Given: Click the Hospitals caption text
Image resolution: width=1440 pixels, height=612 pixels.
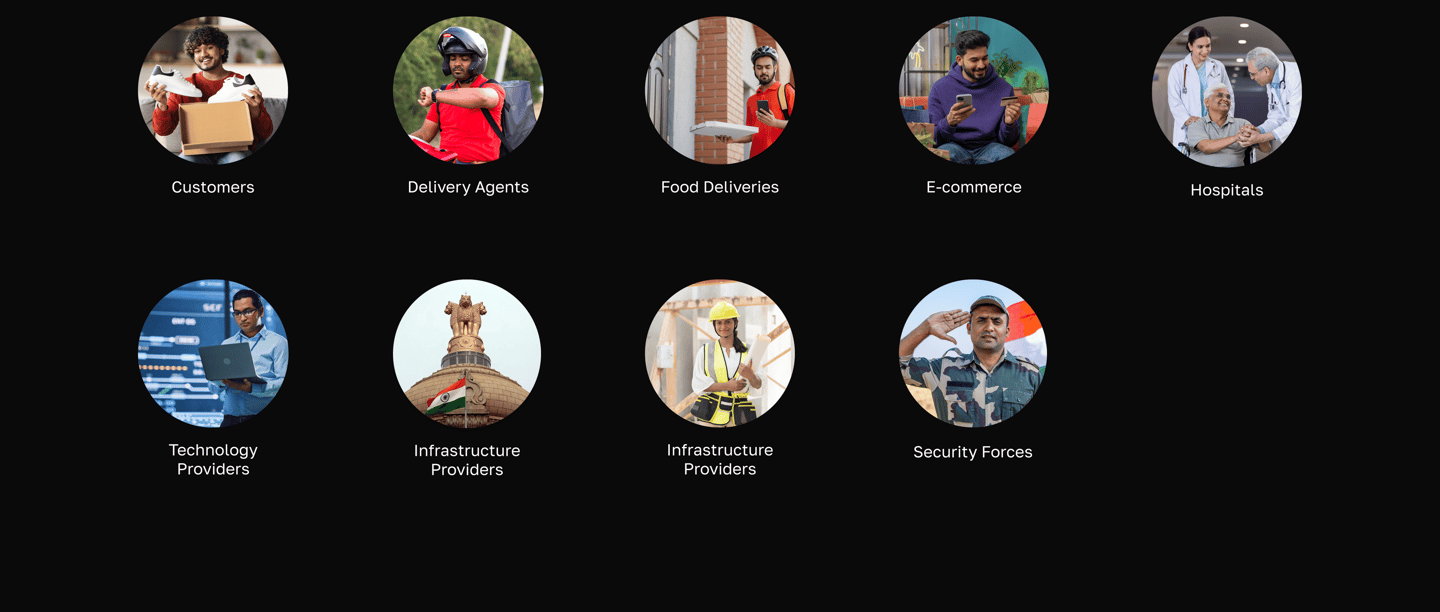Looking at the screenshot, I should (1227, 190).
